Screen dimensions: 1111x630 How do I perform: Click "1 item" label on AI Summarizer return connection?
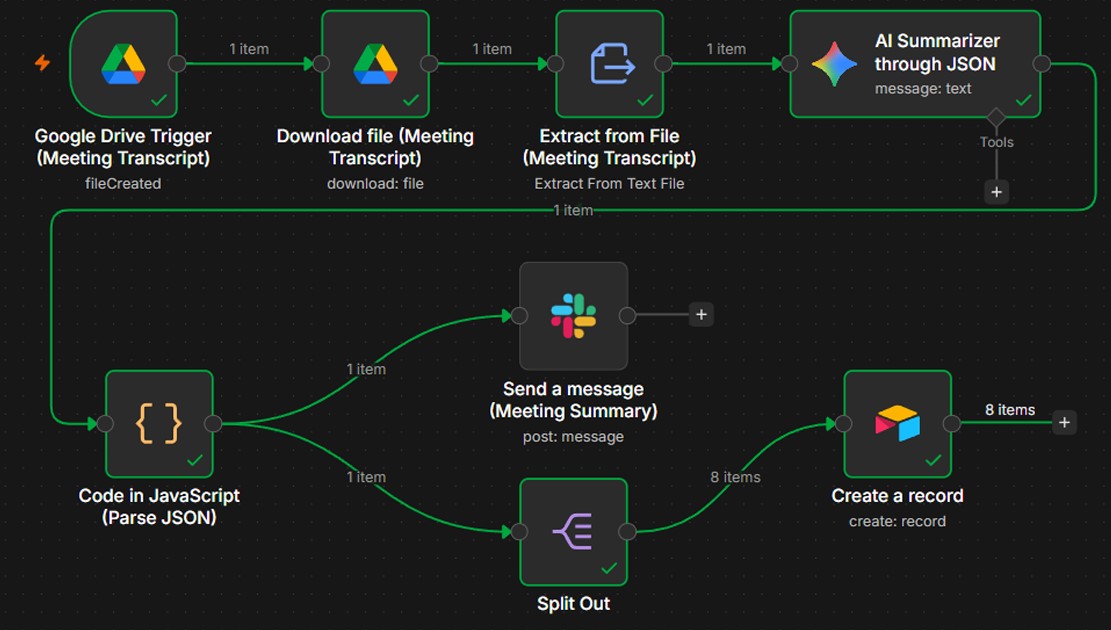(x=573, y=210)
